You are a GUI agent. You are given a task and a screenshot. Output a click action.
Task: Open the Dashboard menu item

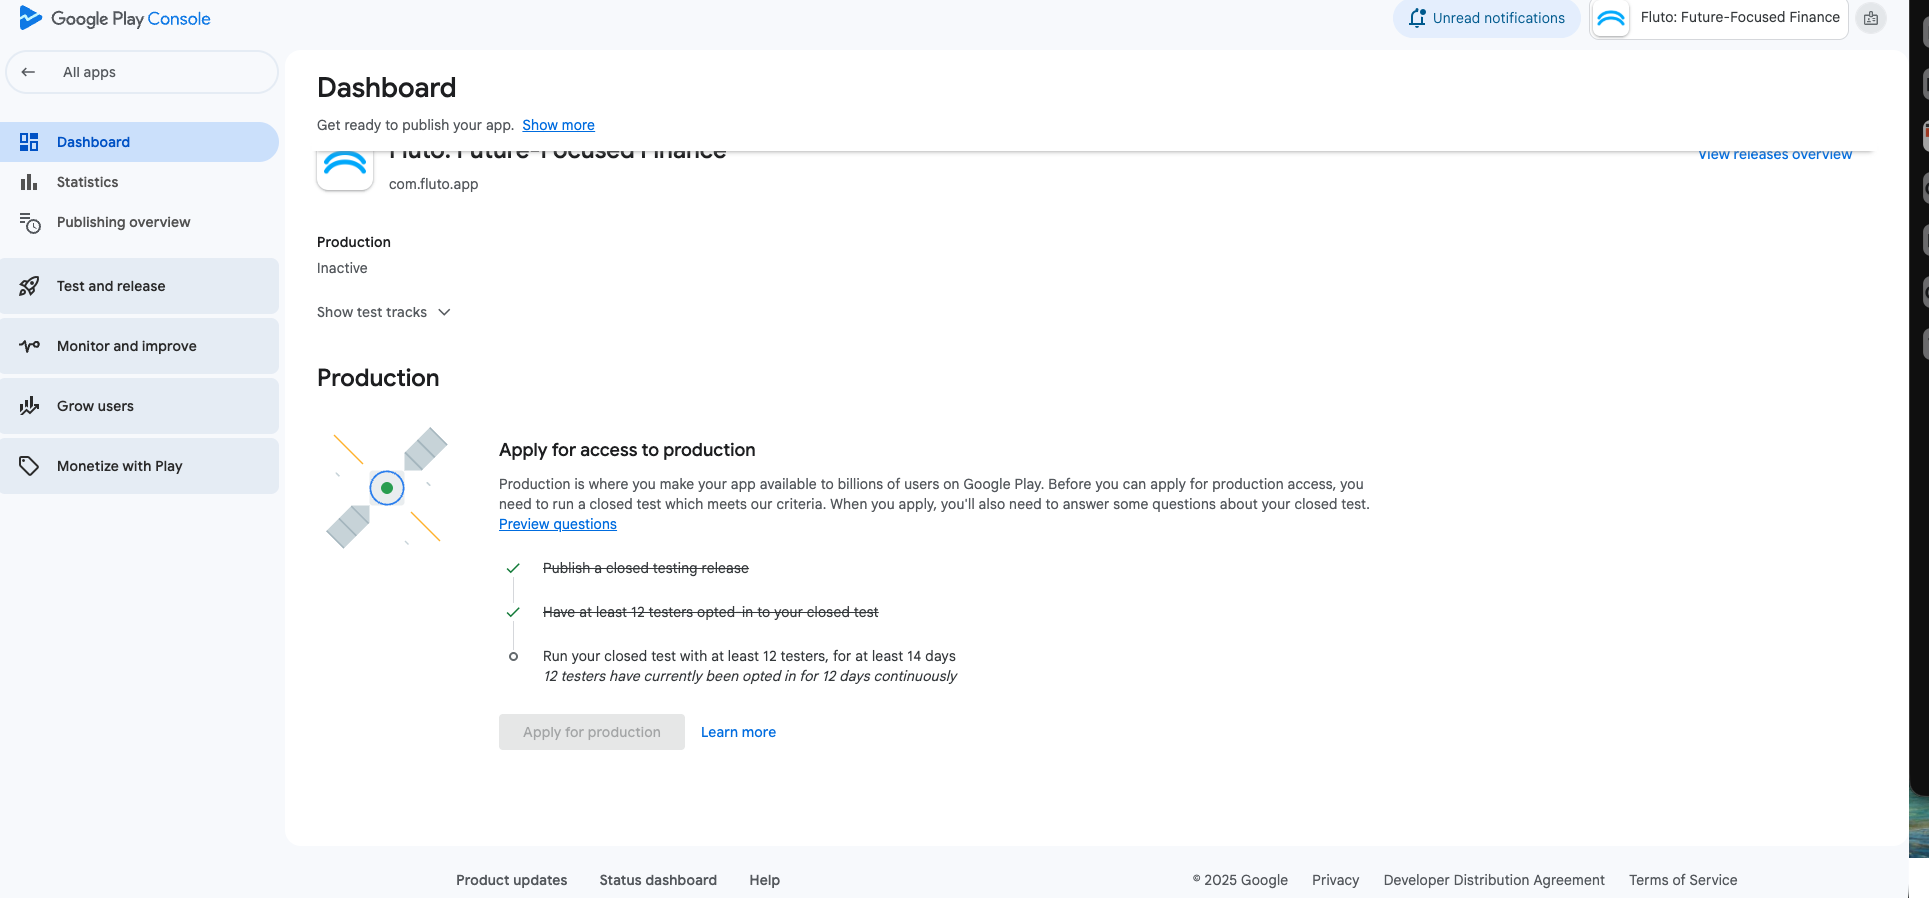click(93, 142)
